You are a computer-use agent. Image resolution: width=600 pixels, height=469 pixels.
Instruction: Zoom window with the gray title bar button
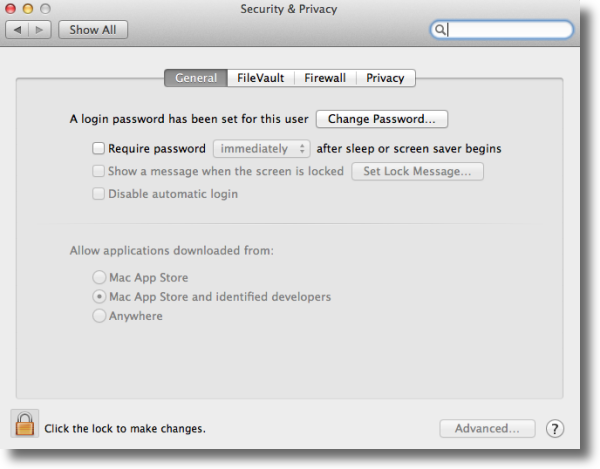coord(46,8)
